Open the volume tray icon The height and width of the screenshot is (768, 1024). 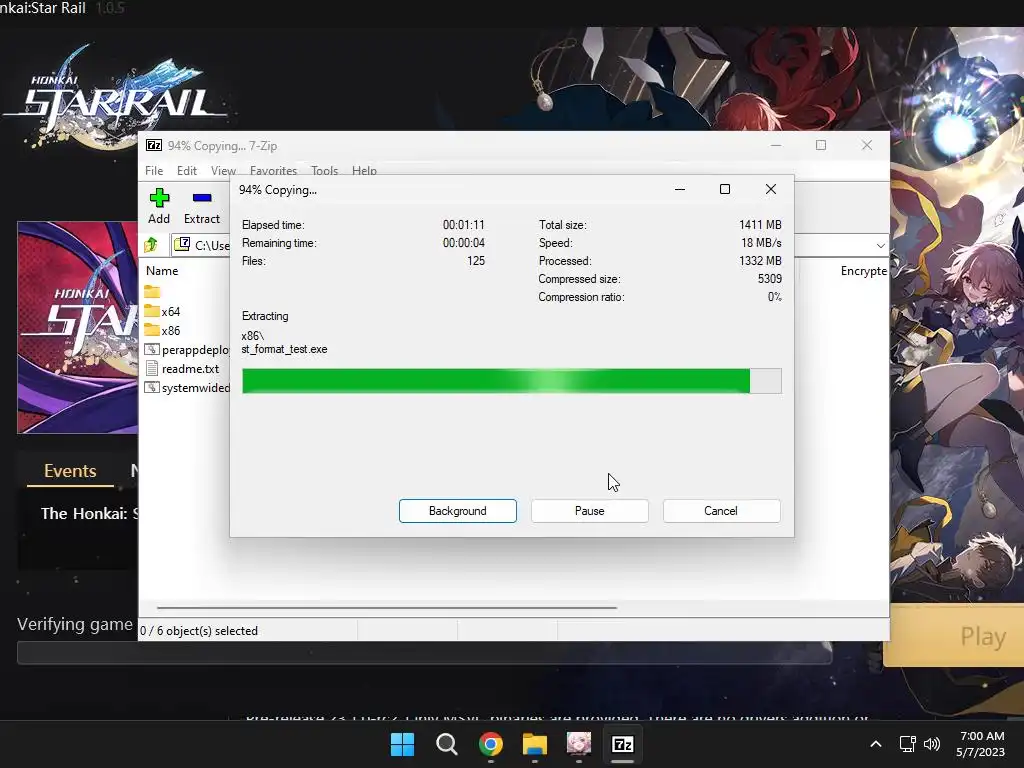click(x=932, y=744)
